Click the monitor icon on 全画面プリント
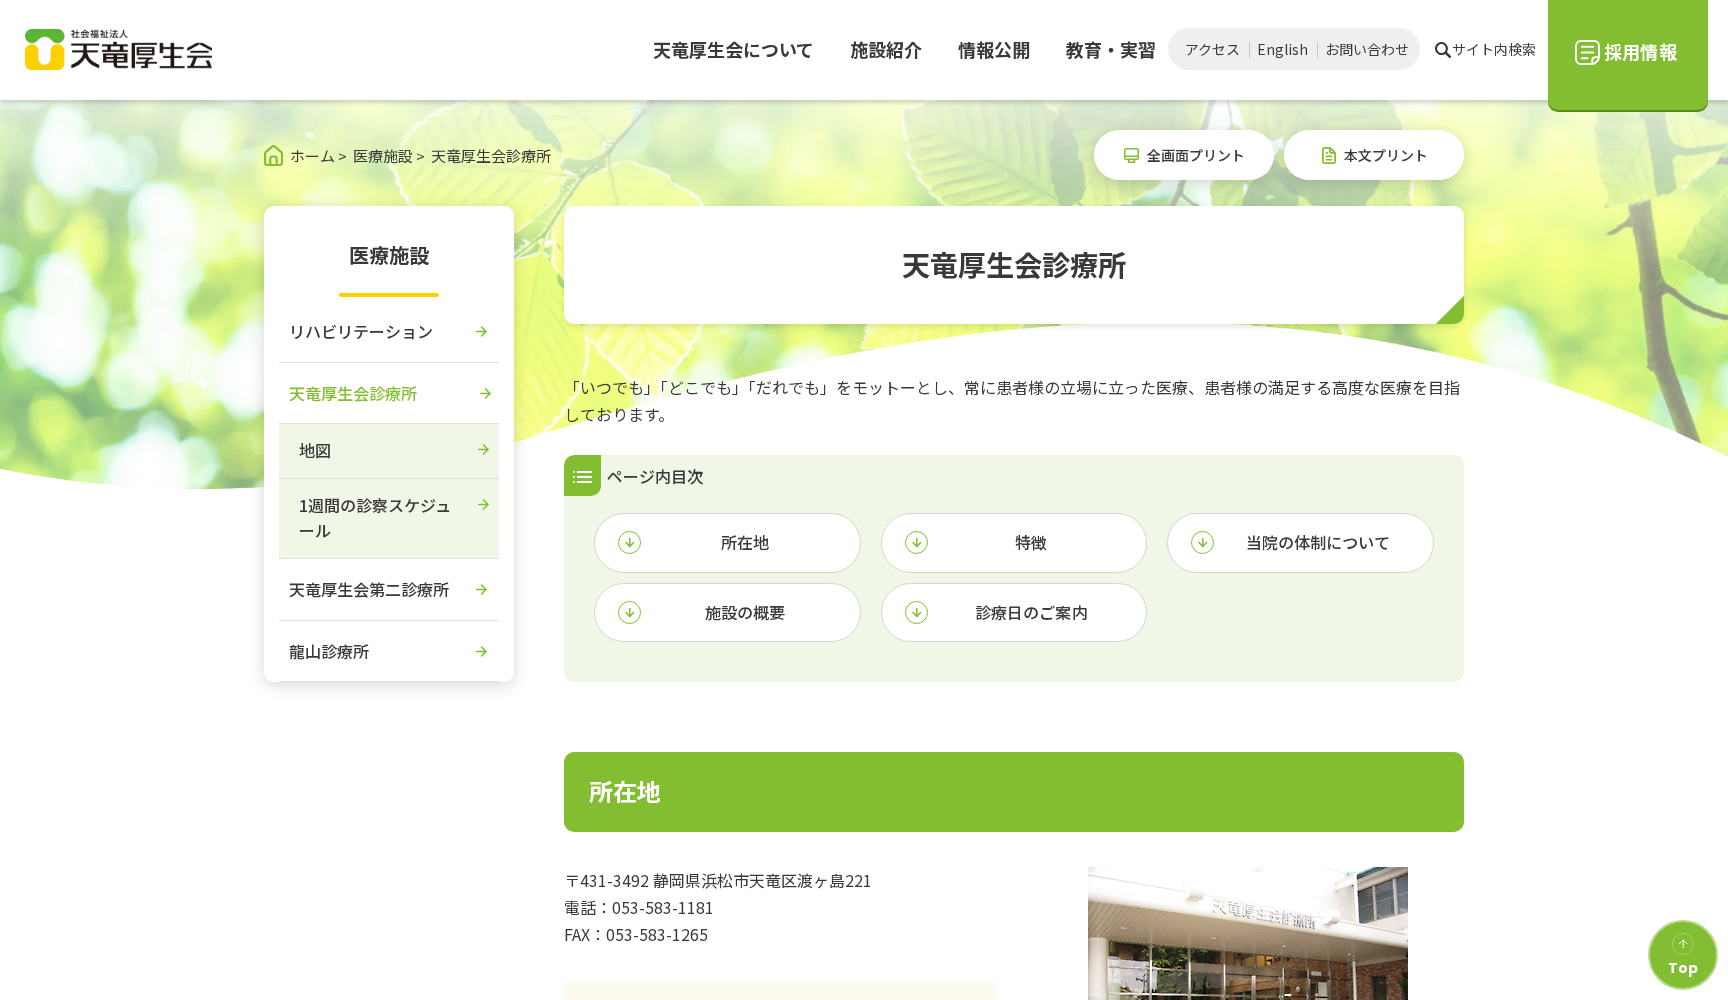The image size is (1728, 1000). 1131,155
